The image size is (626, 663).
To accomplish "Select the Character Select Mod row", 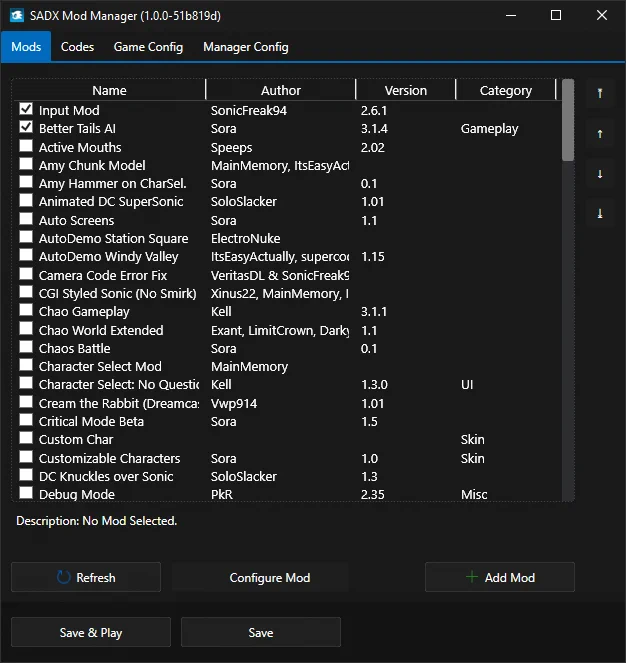I will pyautogui.click(x=288, y=367).
